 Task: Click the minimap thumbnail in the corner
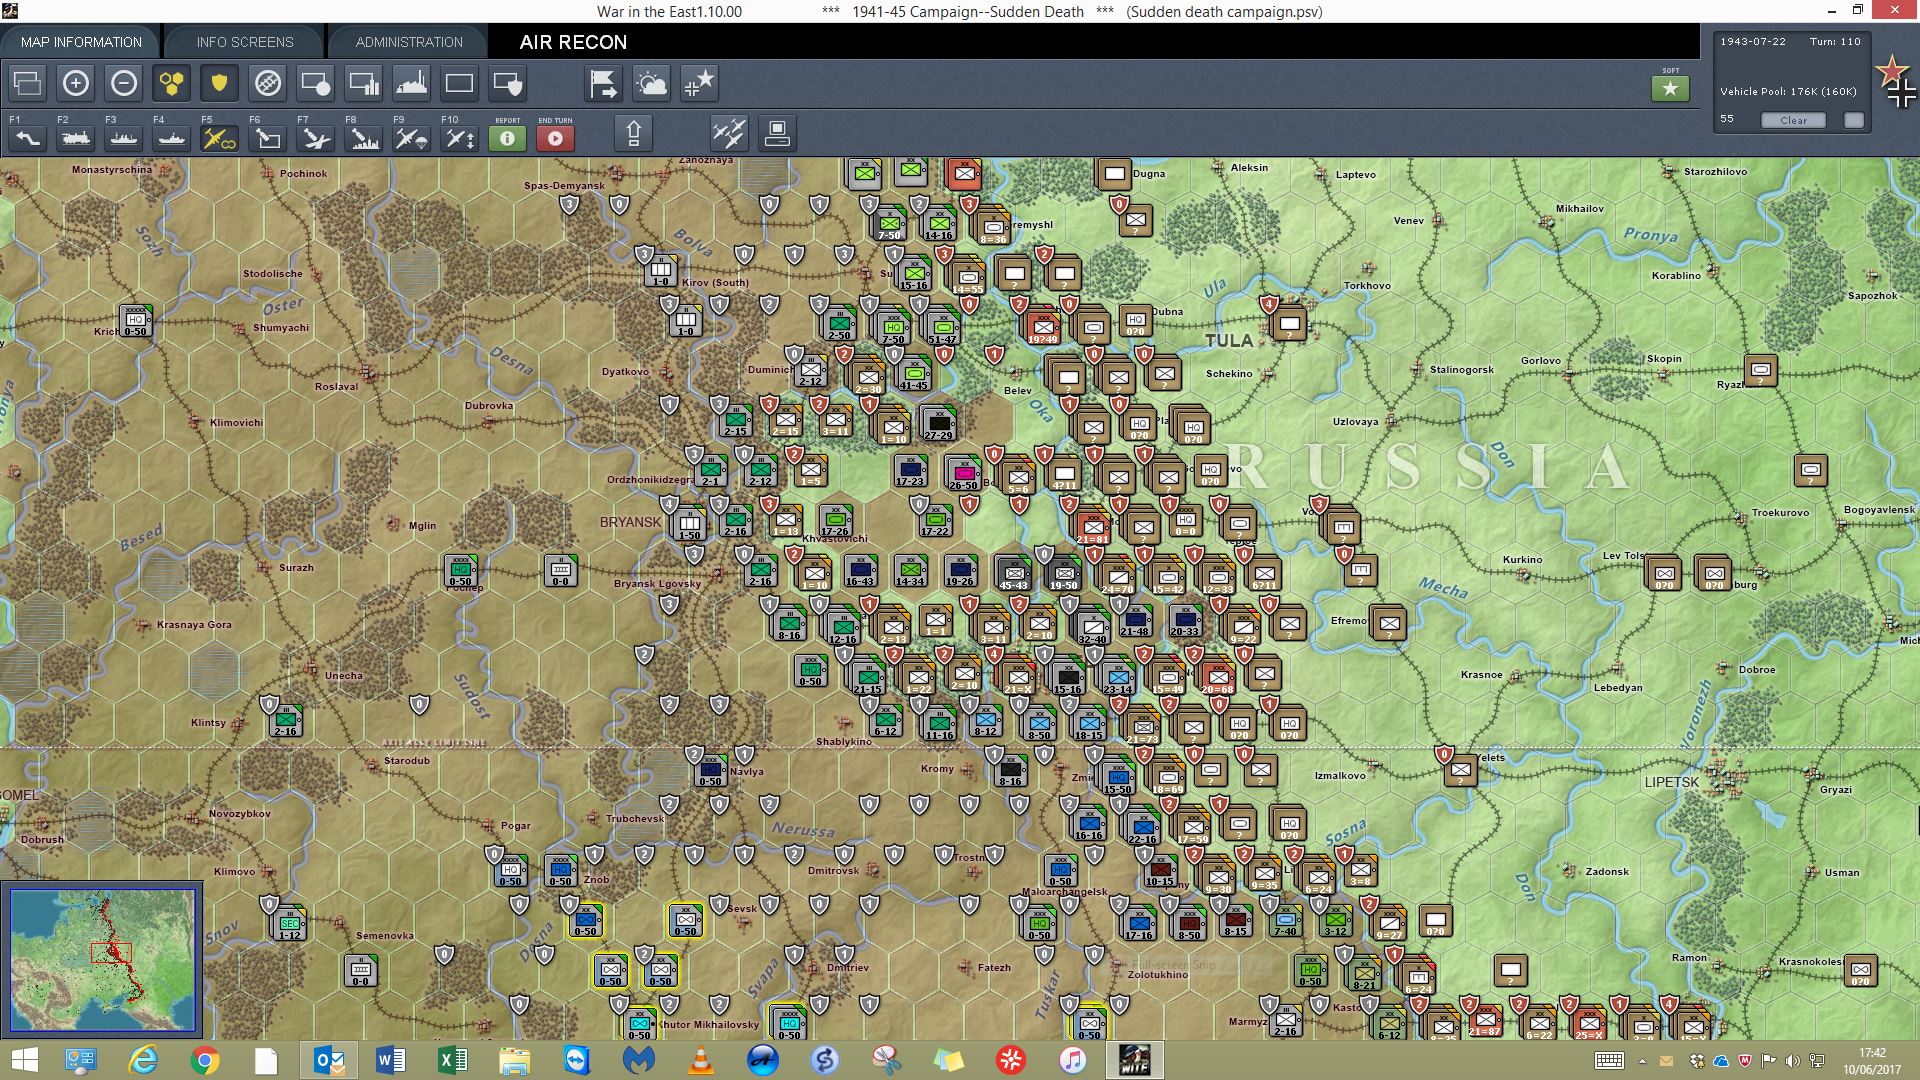pos(102,959)
